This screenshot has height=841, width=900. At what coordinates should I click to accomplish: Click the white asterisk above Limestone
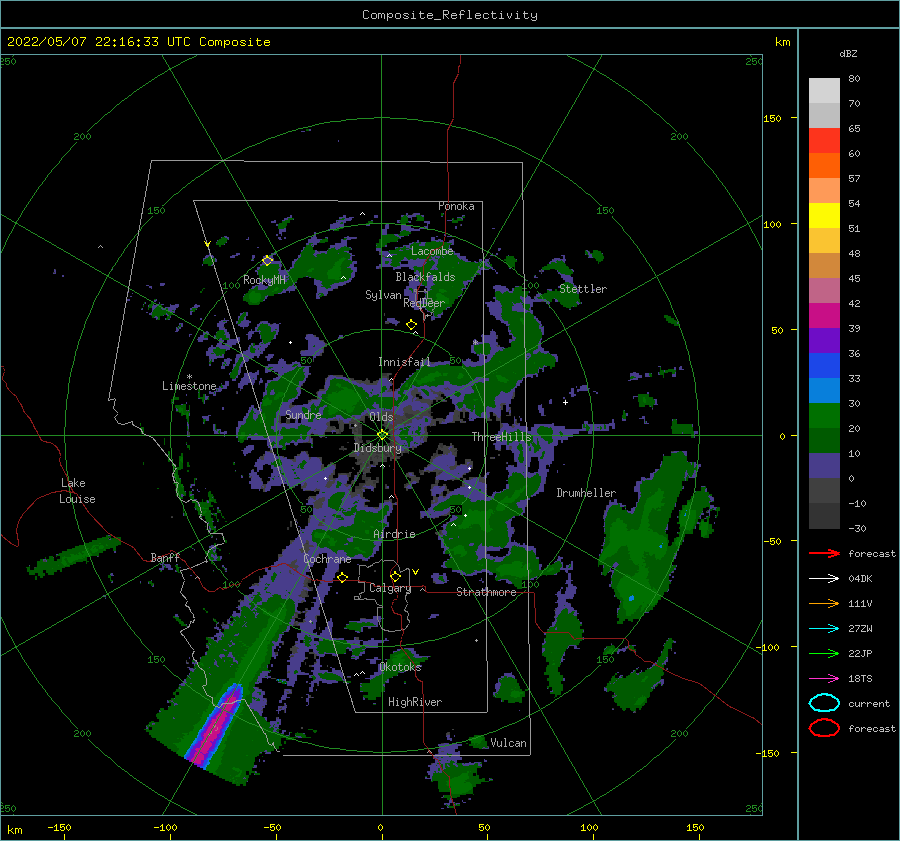pos(189,377)
